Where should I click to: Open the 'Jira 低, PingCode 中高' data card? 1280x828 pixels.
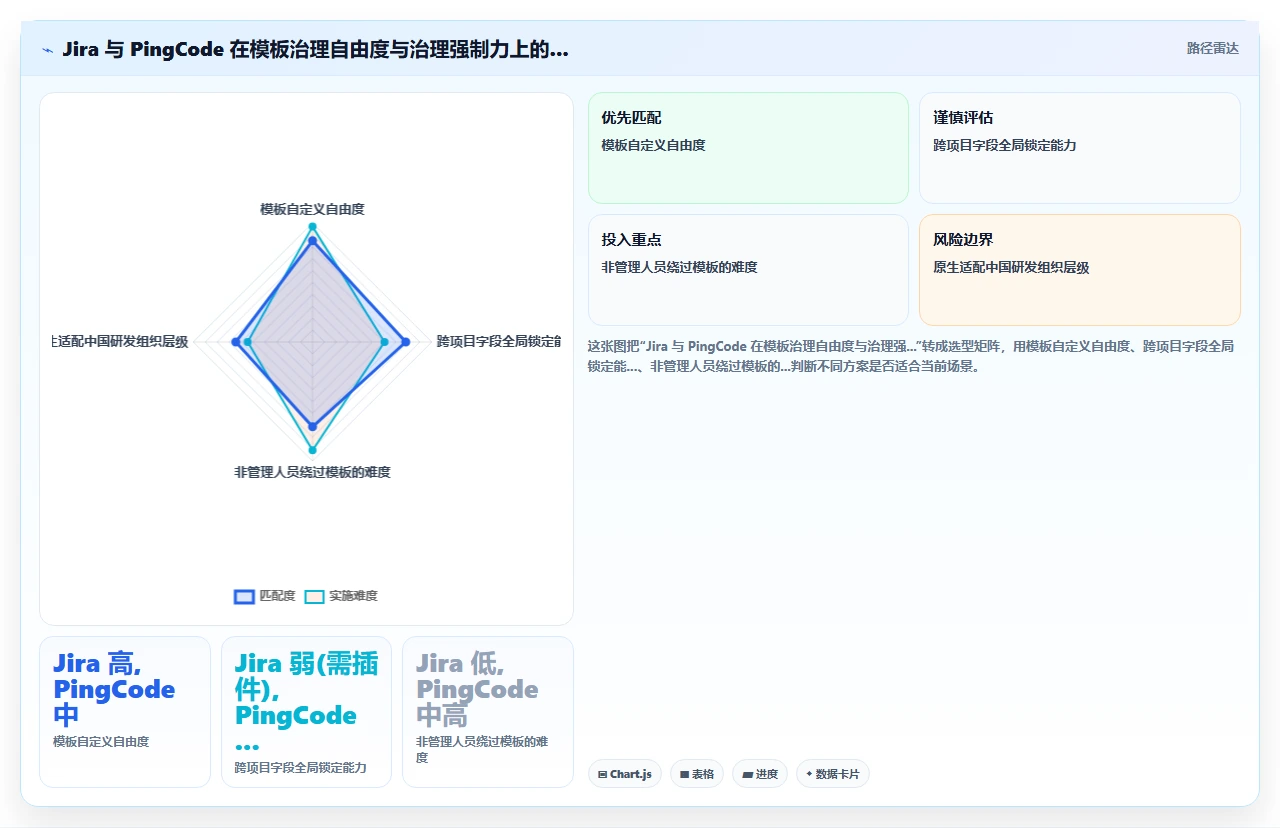(x=488, y=712)
